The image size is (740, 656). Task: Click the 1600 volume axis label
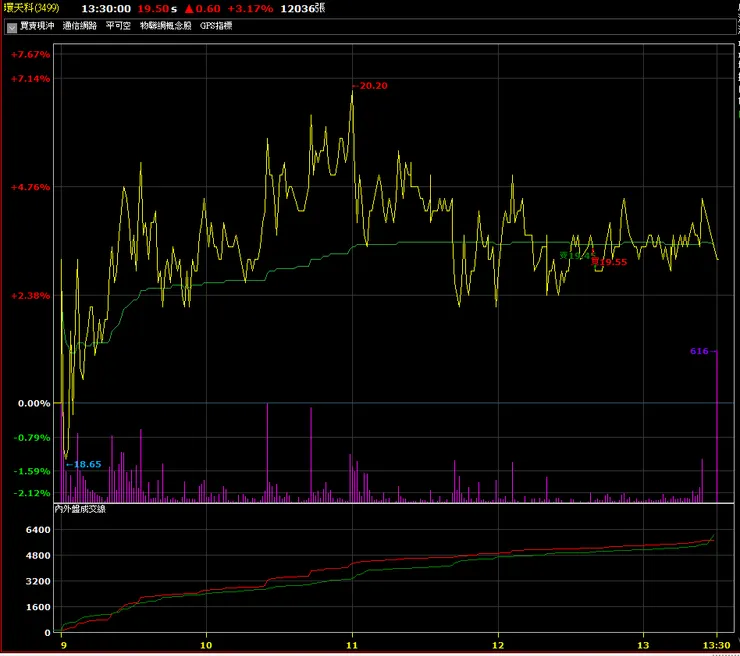pos(38,607)
